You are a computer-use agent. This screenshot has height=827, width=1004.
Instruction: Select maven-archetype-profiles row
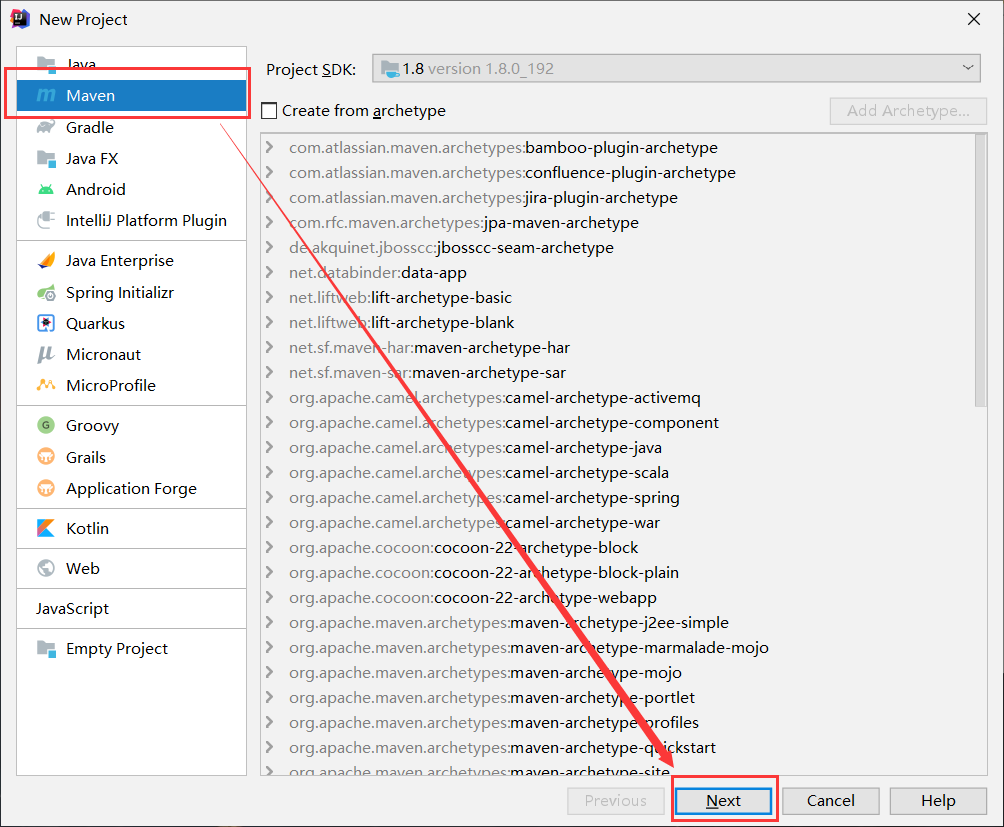(617, 722)
